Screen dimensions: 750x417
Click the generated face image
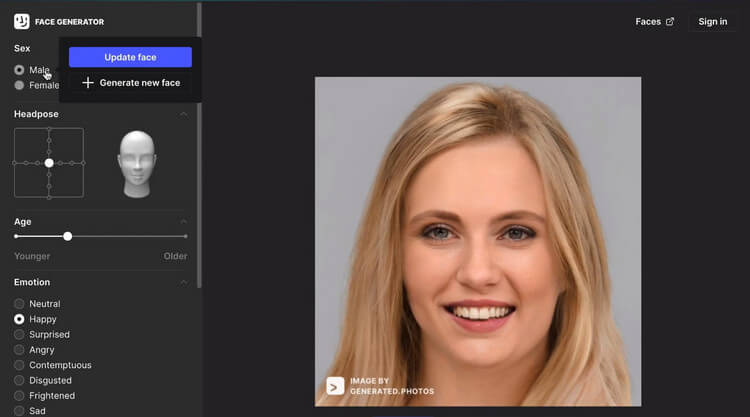coord(478,241)
